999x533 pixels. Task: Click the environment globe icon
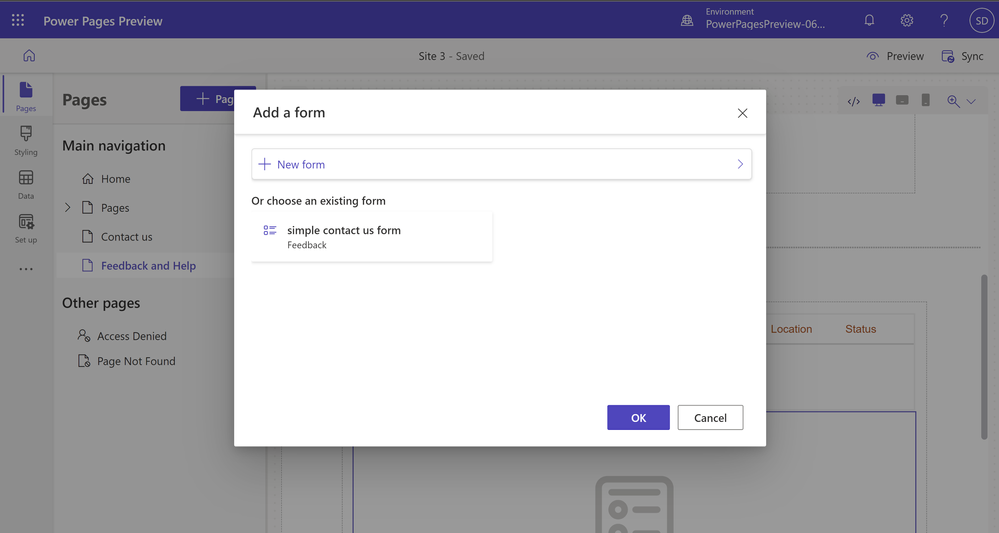click(687, 20)
